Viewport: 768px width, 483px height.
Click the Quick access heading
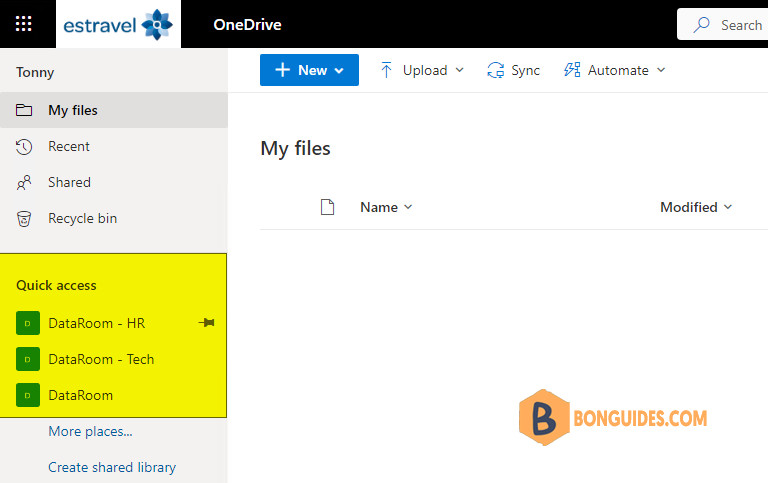pyautogui.click(x=56, y=285)
